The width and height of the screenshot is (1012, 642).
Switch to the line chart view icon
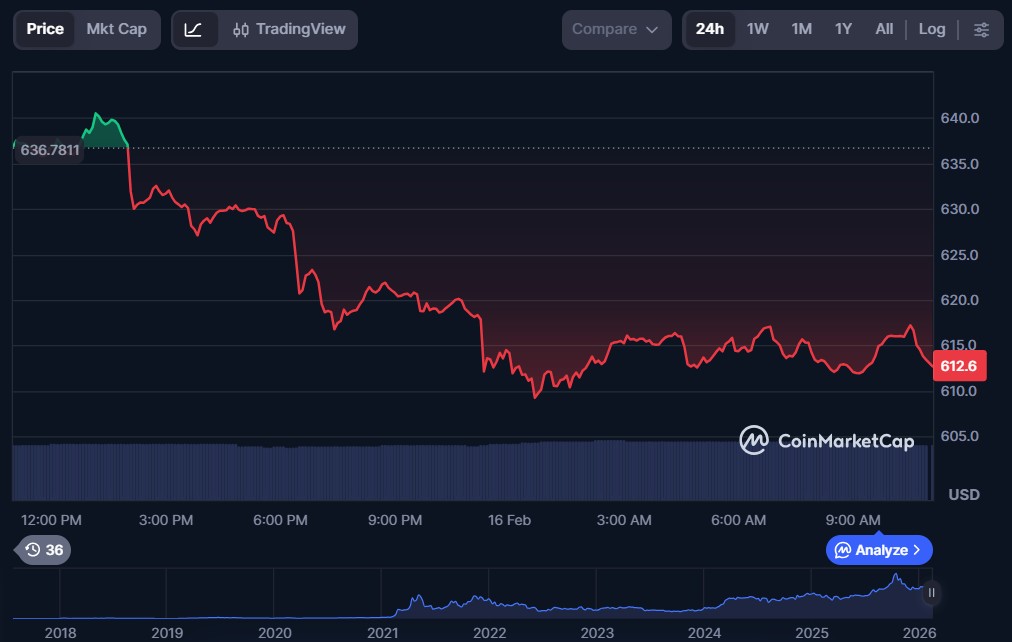click(194, 30)
